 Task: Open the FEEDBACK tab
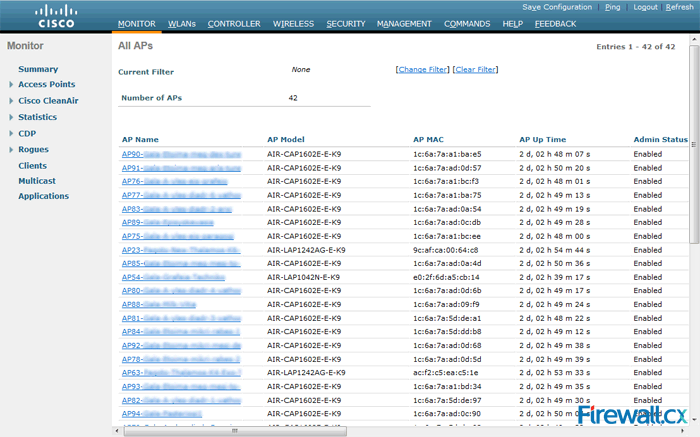[555, 24]
